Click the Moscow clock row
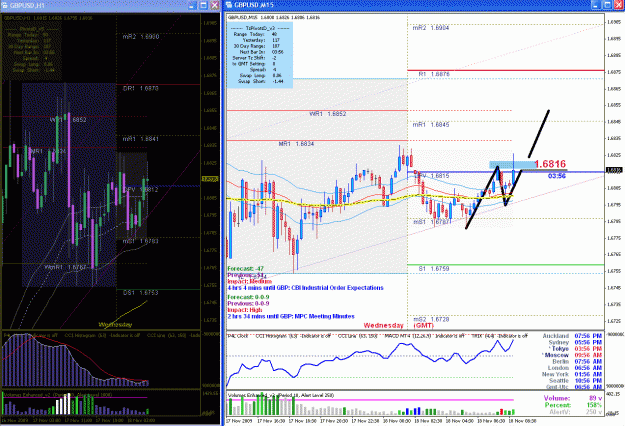This screenshot has height=426, width=625. (x=572, y=355)
